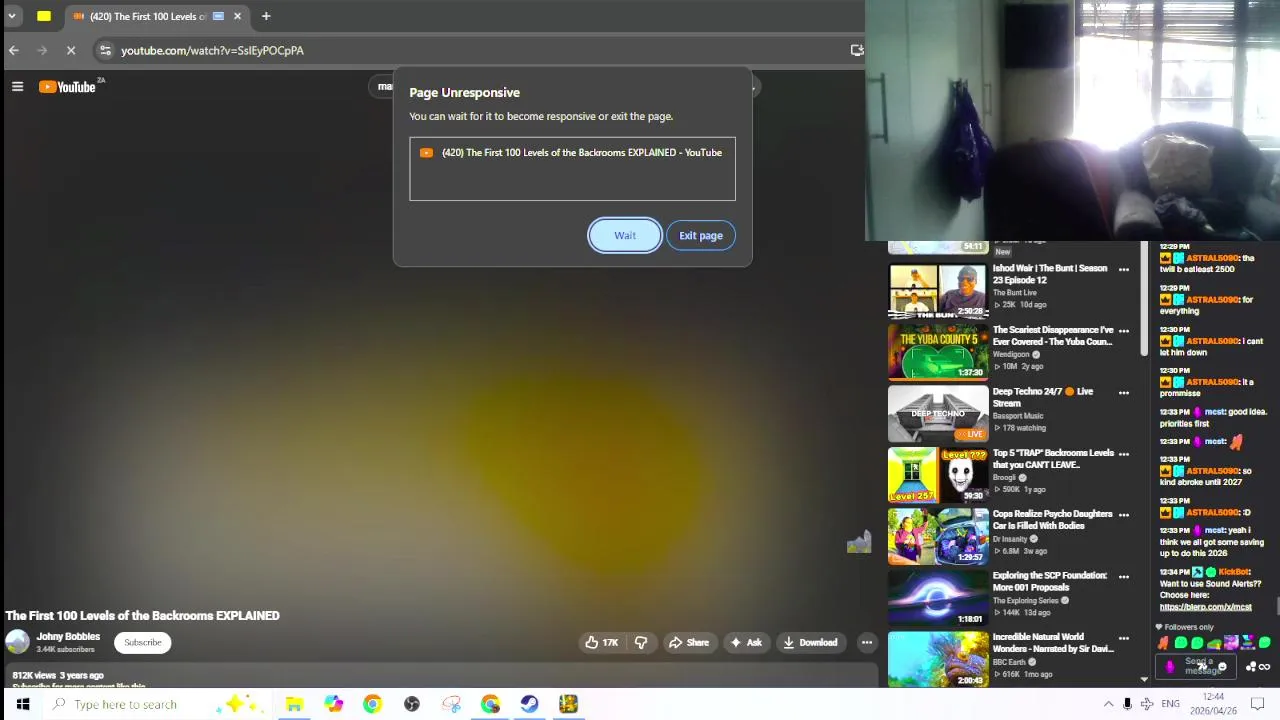Download the video with Download button
The image size is (1280, 720).
810,643
